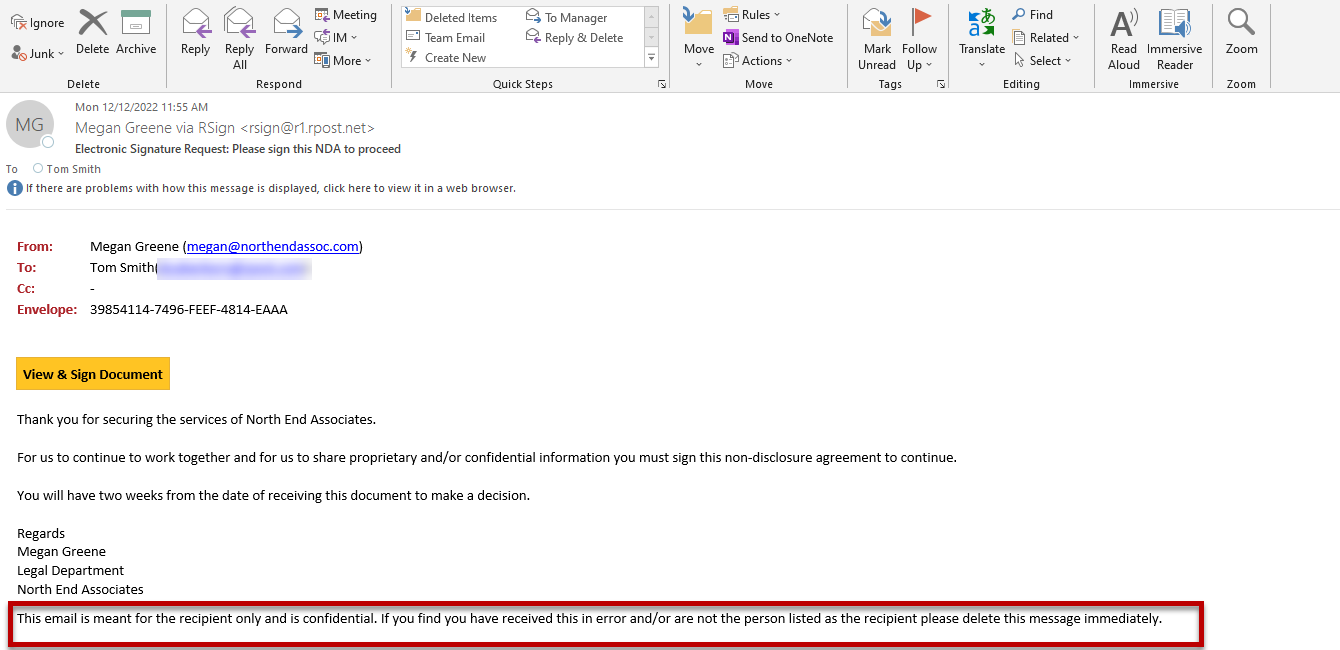Viewport: 1340px width, 650px height.
Task: Open the Actions dropdown
Action: point(757,61)
